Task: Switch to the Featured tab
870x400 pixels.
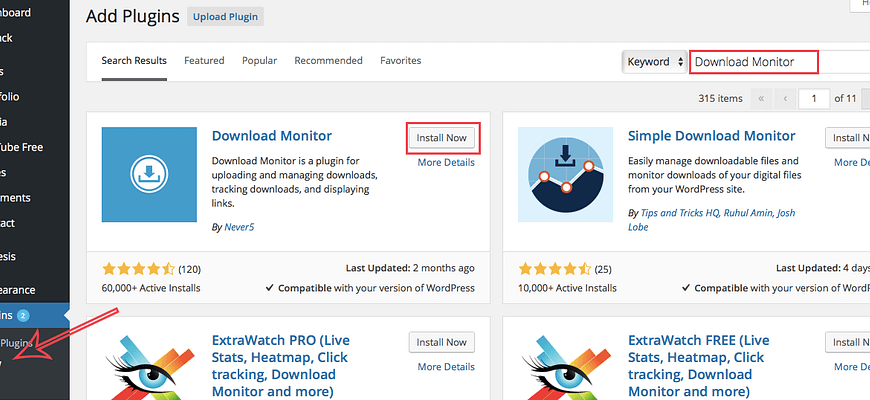Action: point(204,61)
